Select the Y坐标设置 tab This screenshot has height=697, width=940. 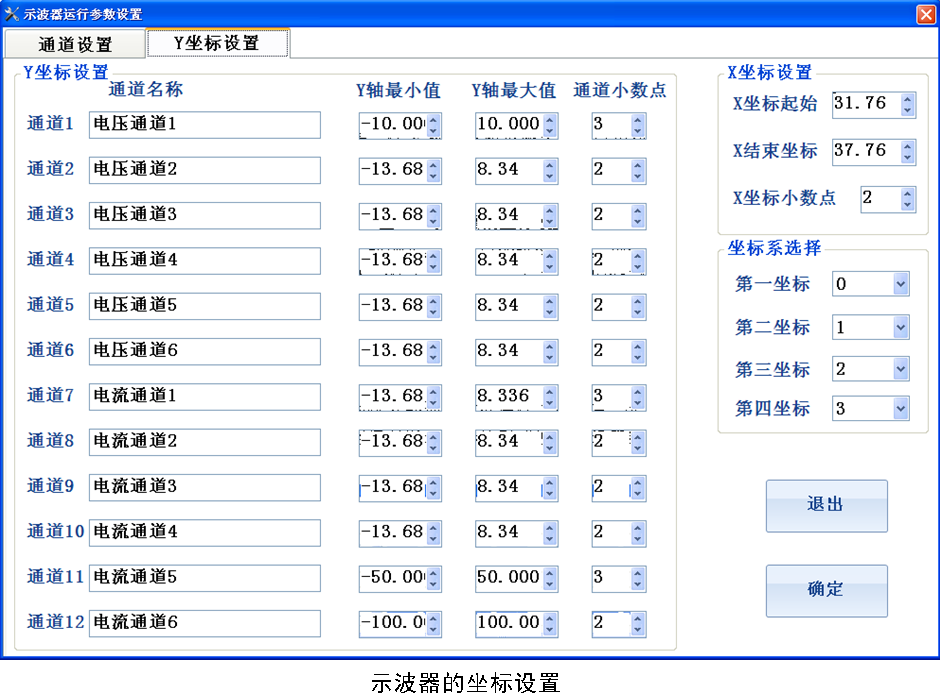pyautogui.click(x=217, y=43)
